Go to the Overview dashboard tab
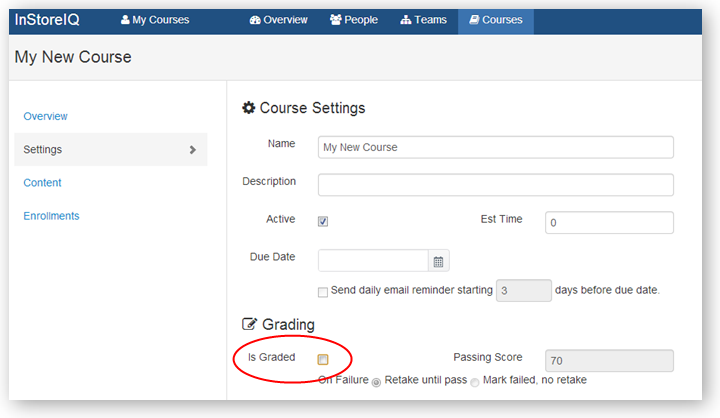This screenshot has width=720, height=418. tap(279, 20)
